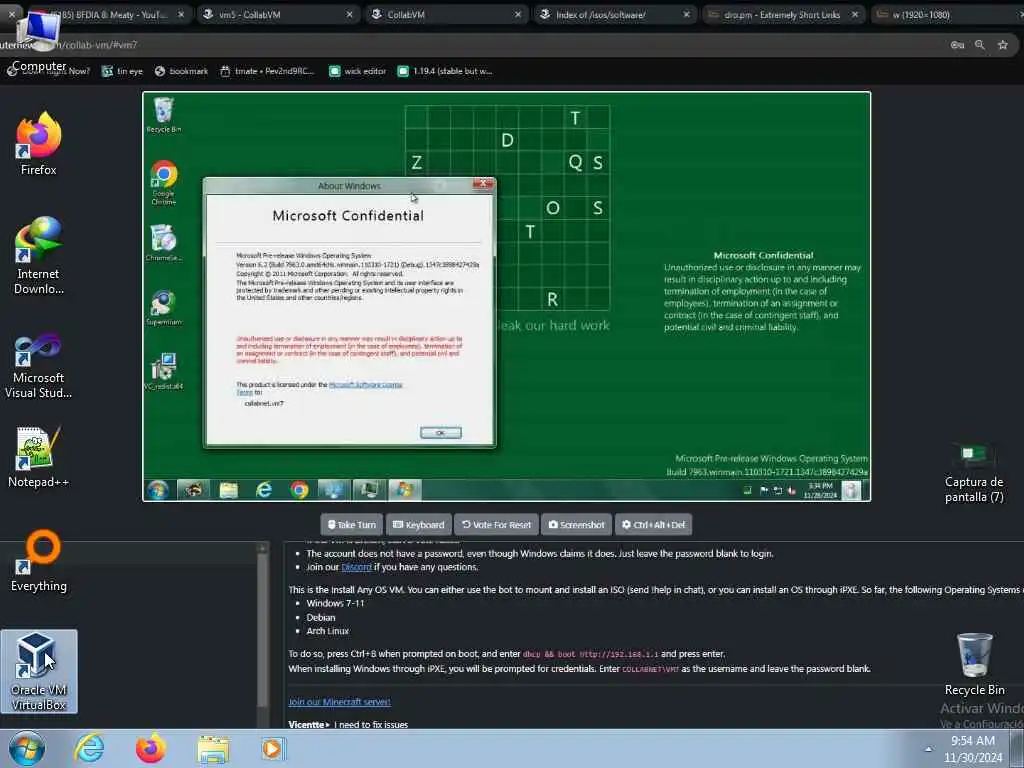Click the VM's Google Chrome desktop icon

(163, 182)
